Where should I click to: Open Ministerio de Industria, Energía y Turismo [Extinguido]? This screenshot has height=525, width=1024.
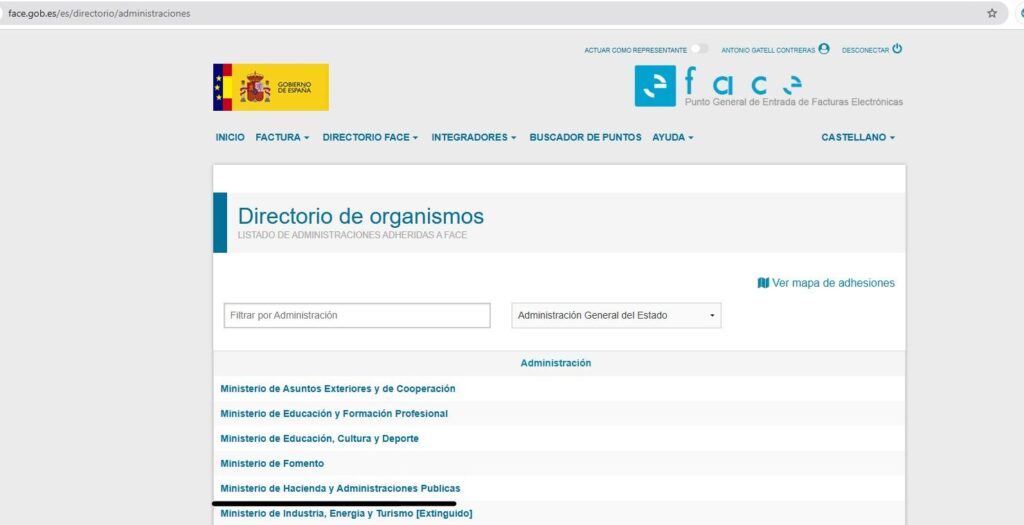[346, 513]
